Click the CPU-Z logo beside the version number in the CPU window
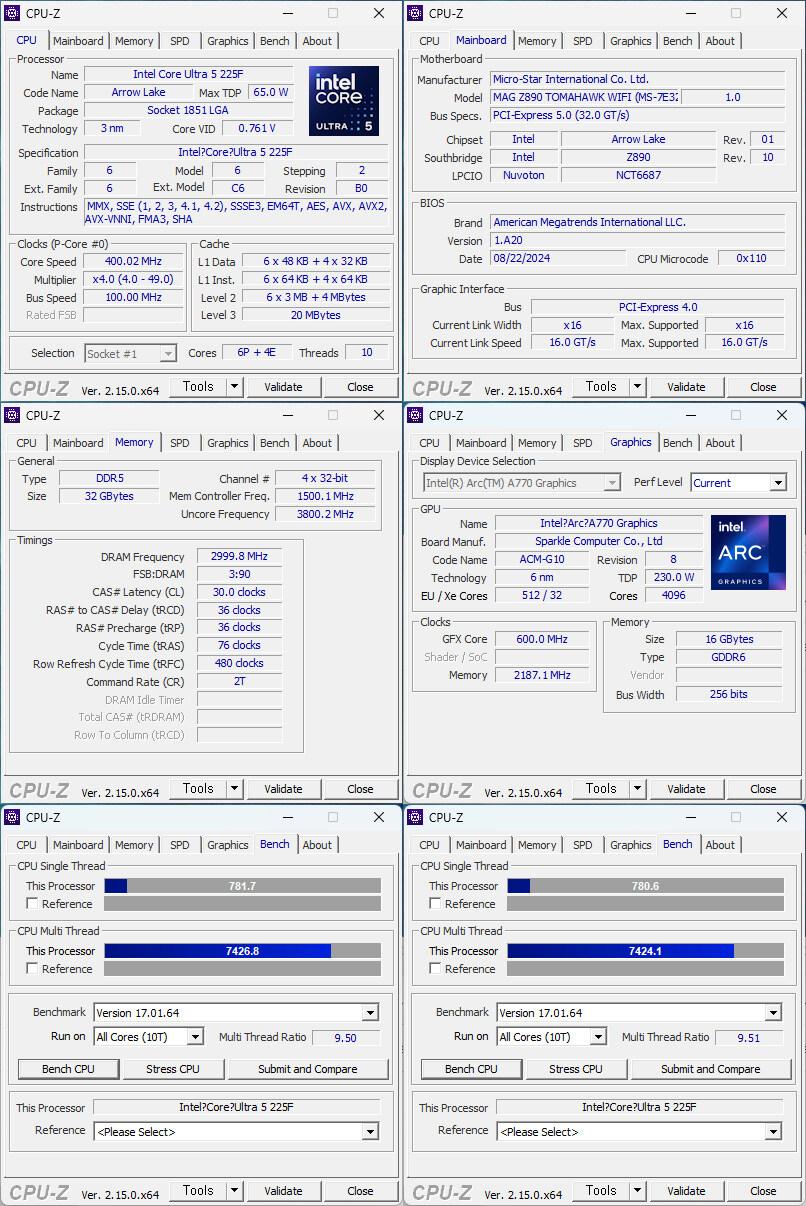The height and width of the screenshot is (1206, 806). pos(40,386)
